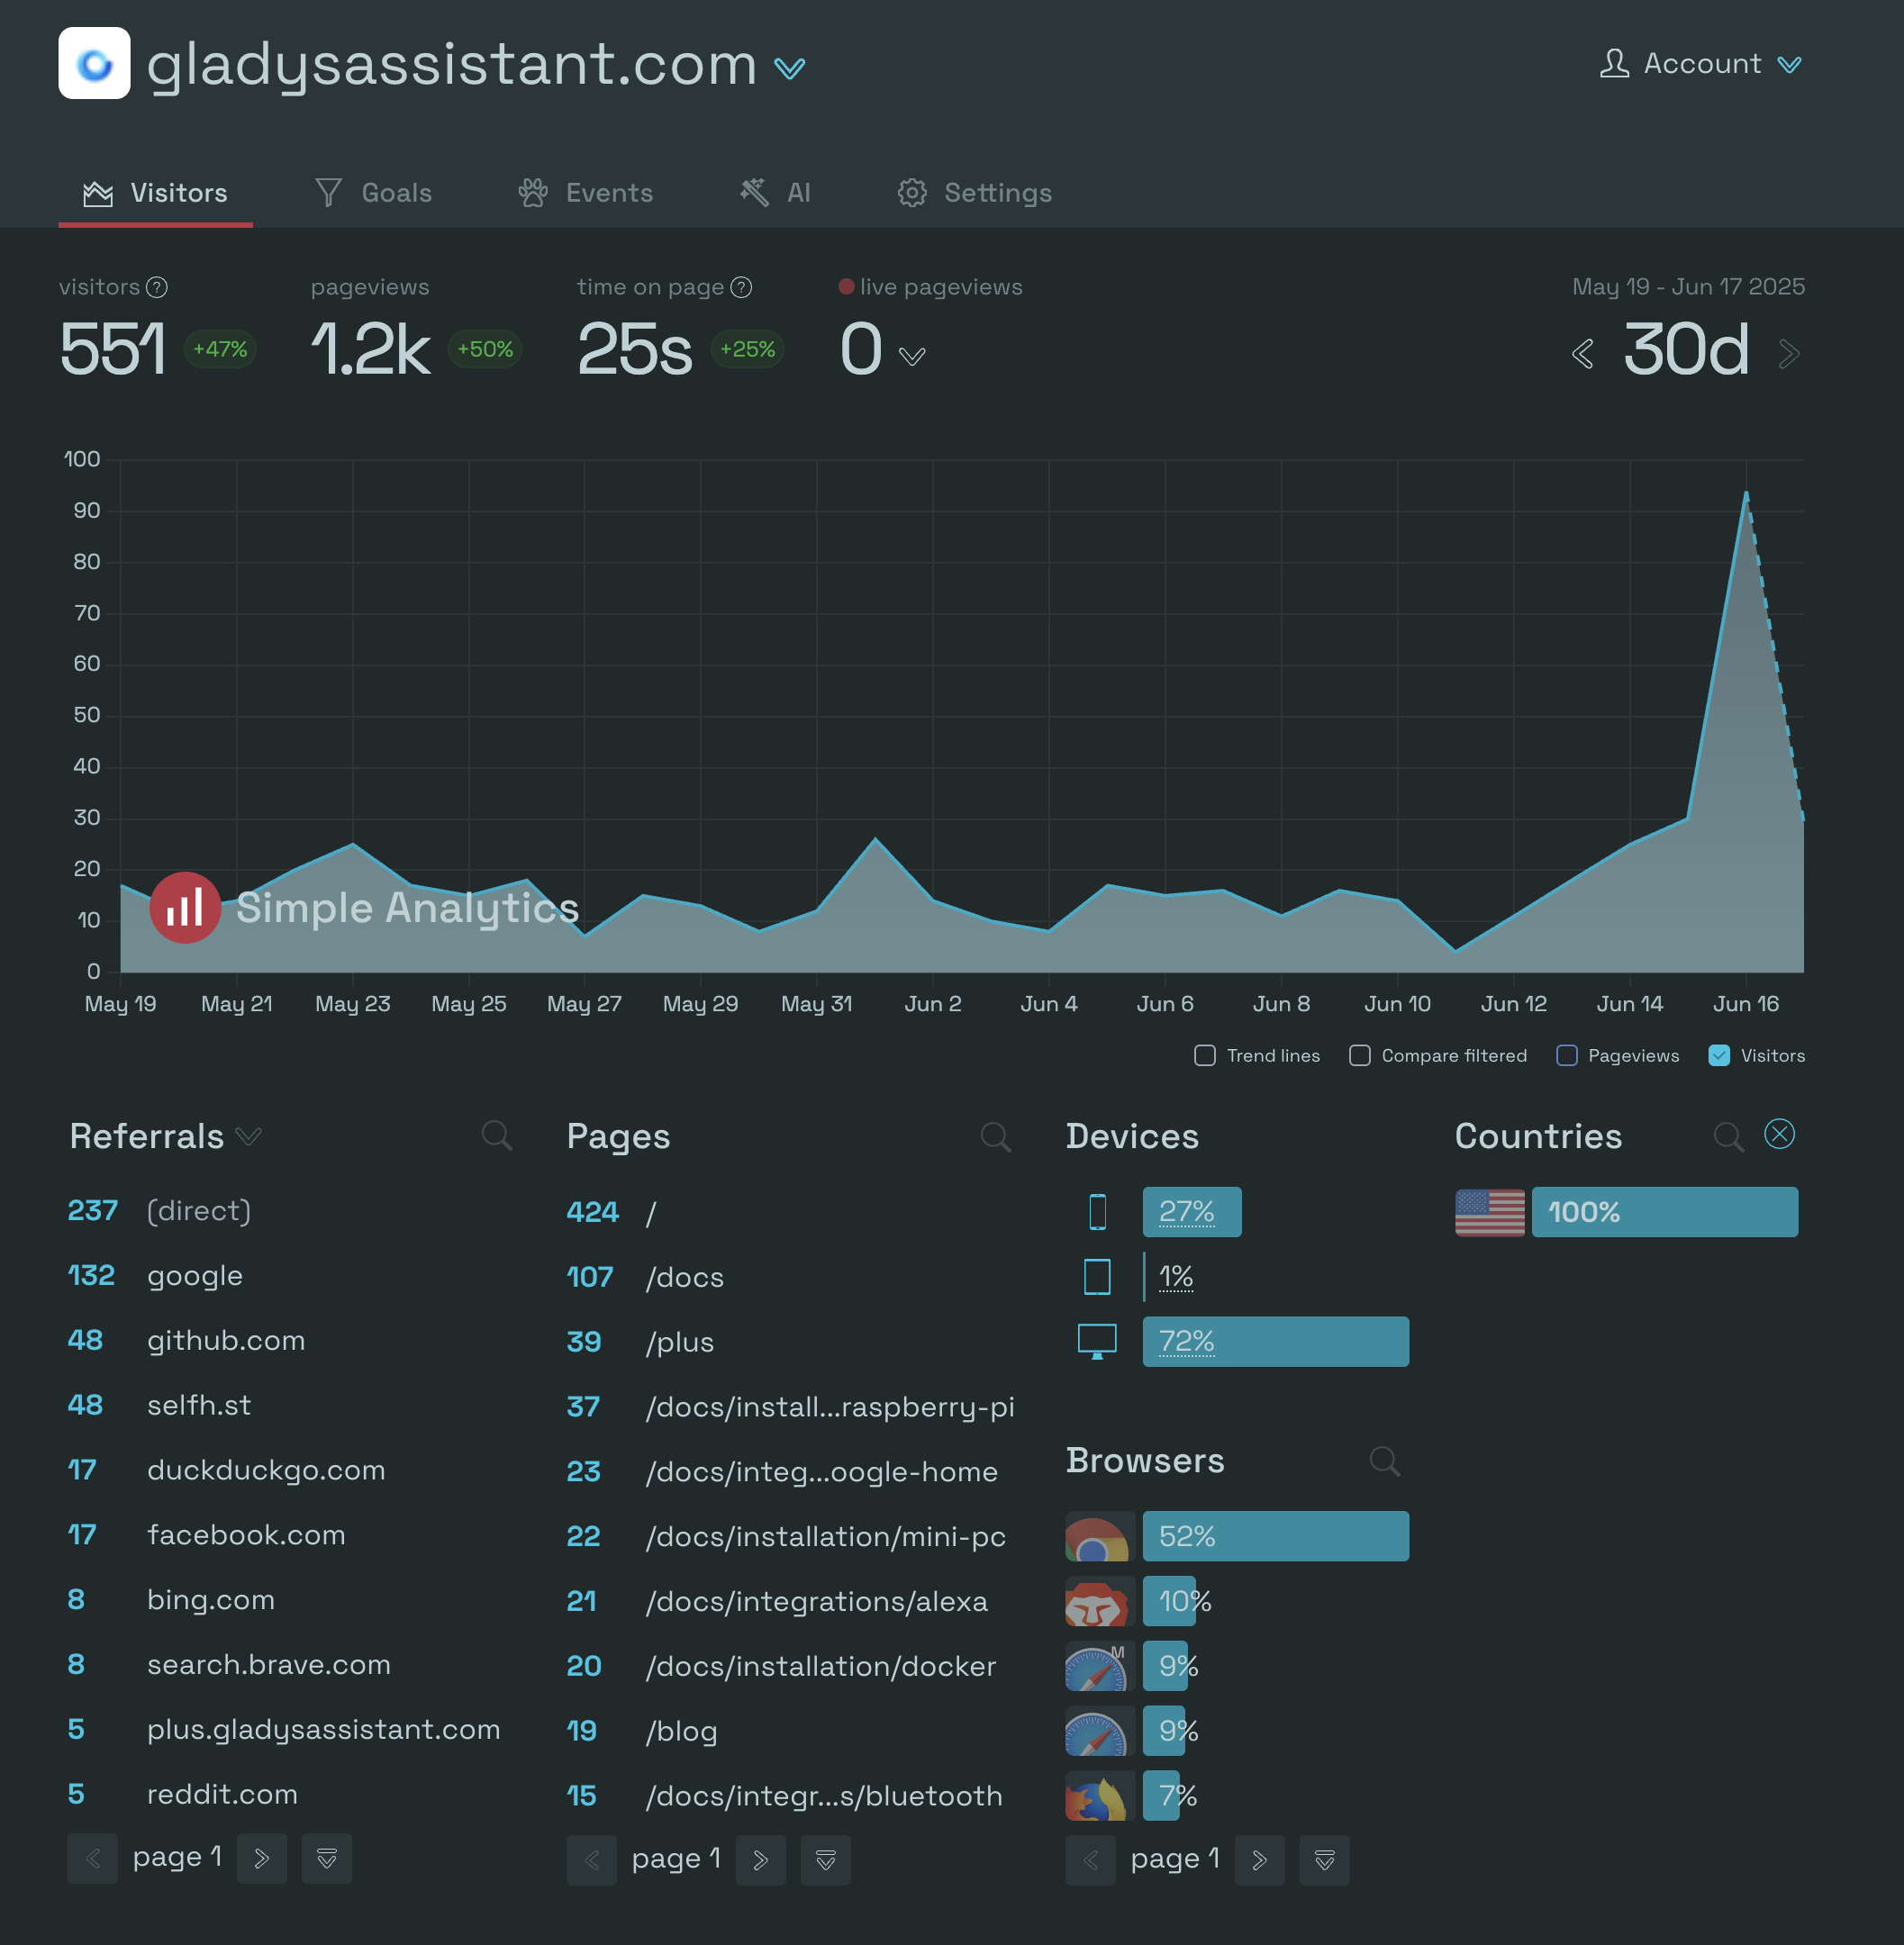1904x1945 pixels.
Task: Go to previous Referrals page
Action: 93,1859
